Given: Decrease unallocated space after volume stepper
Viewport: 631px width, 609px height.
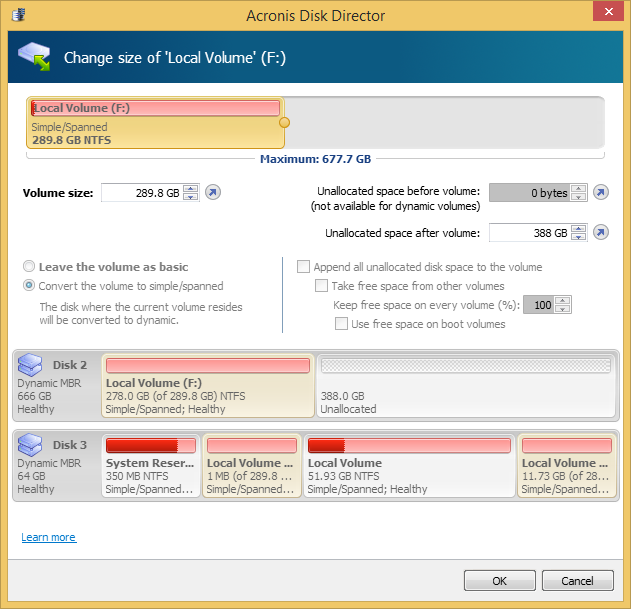Looking at the screenshot, I should tap(578, 237).
